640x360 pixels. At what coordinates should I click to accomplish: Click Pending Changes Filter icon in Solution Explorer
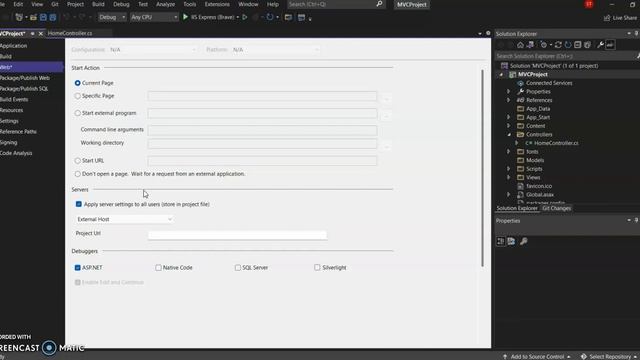click(x=544, y=45)
